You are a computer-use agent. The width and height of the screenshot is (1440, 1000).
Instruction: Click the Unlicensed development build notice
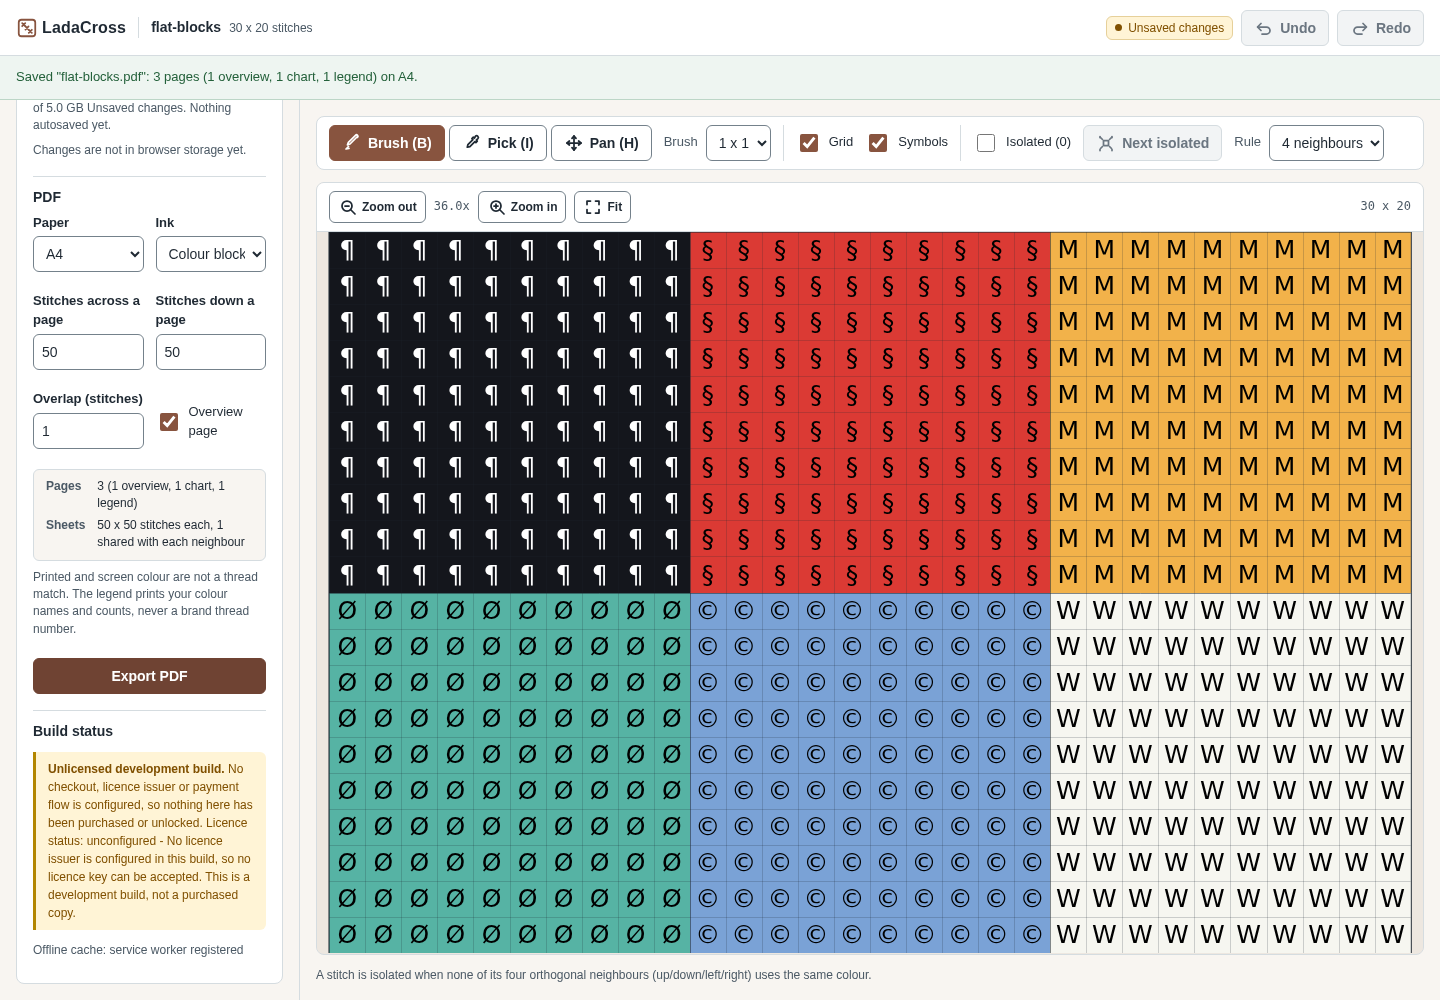pos(149,841)
